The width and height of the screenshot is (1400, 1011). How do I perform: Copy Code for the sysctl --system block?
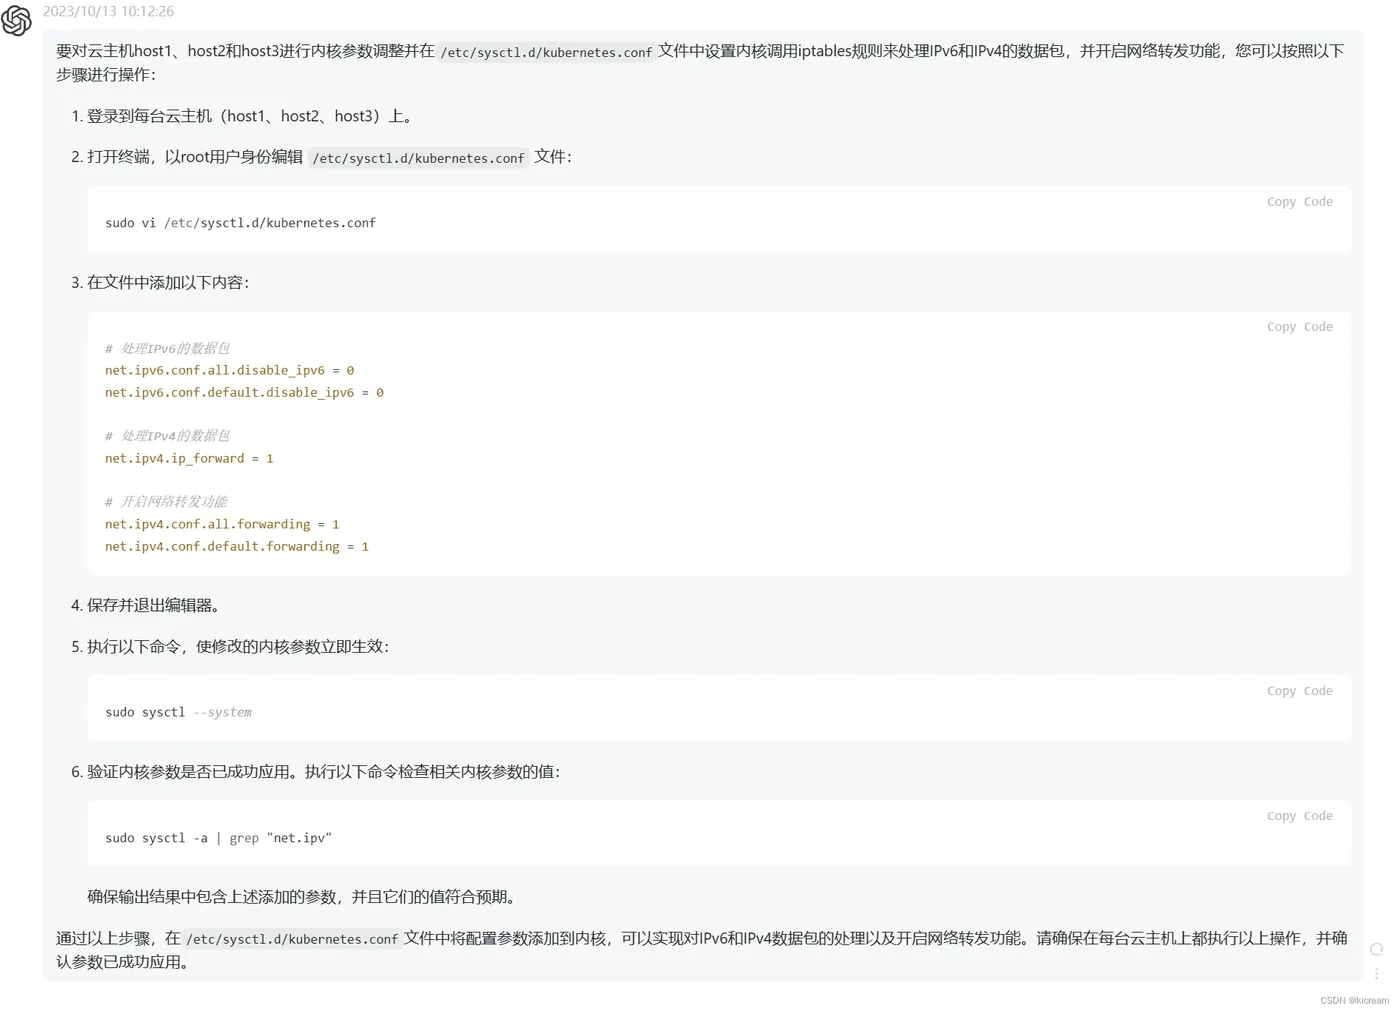pyautogui.click(x=1299, y=691)
